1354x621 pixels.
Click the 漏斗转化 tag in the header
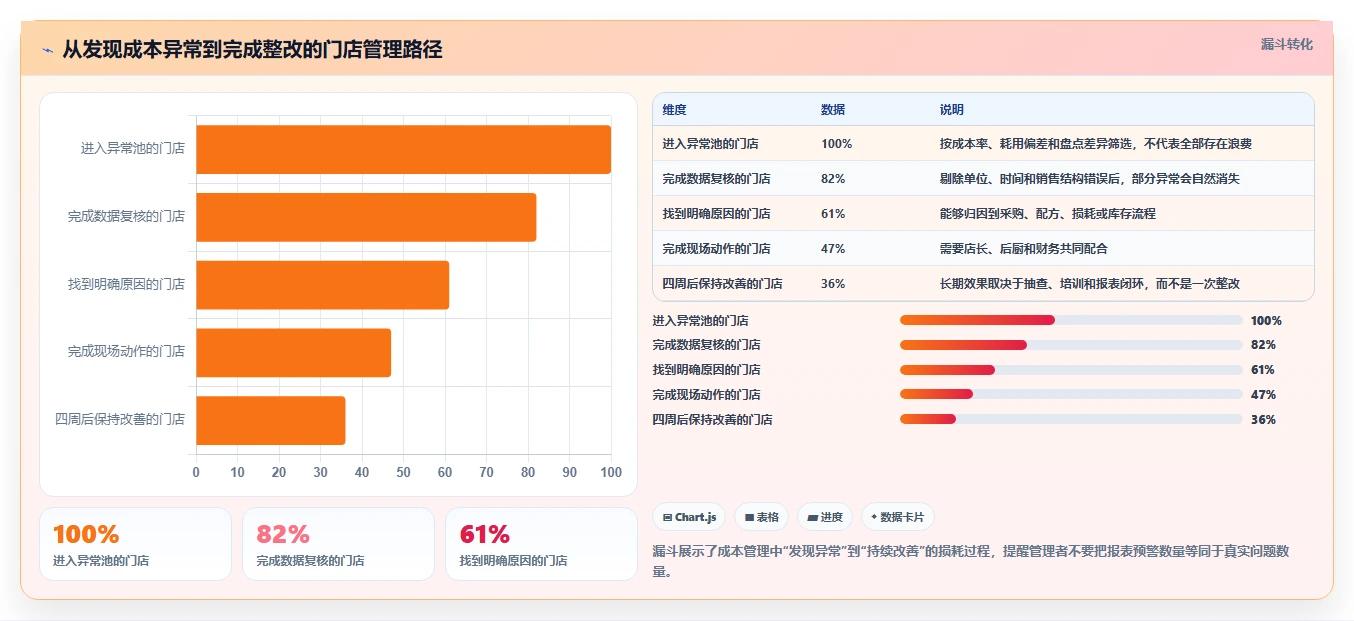tap(1286, 45)
